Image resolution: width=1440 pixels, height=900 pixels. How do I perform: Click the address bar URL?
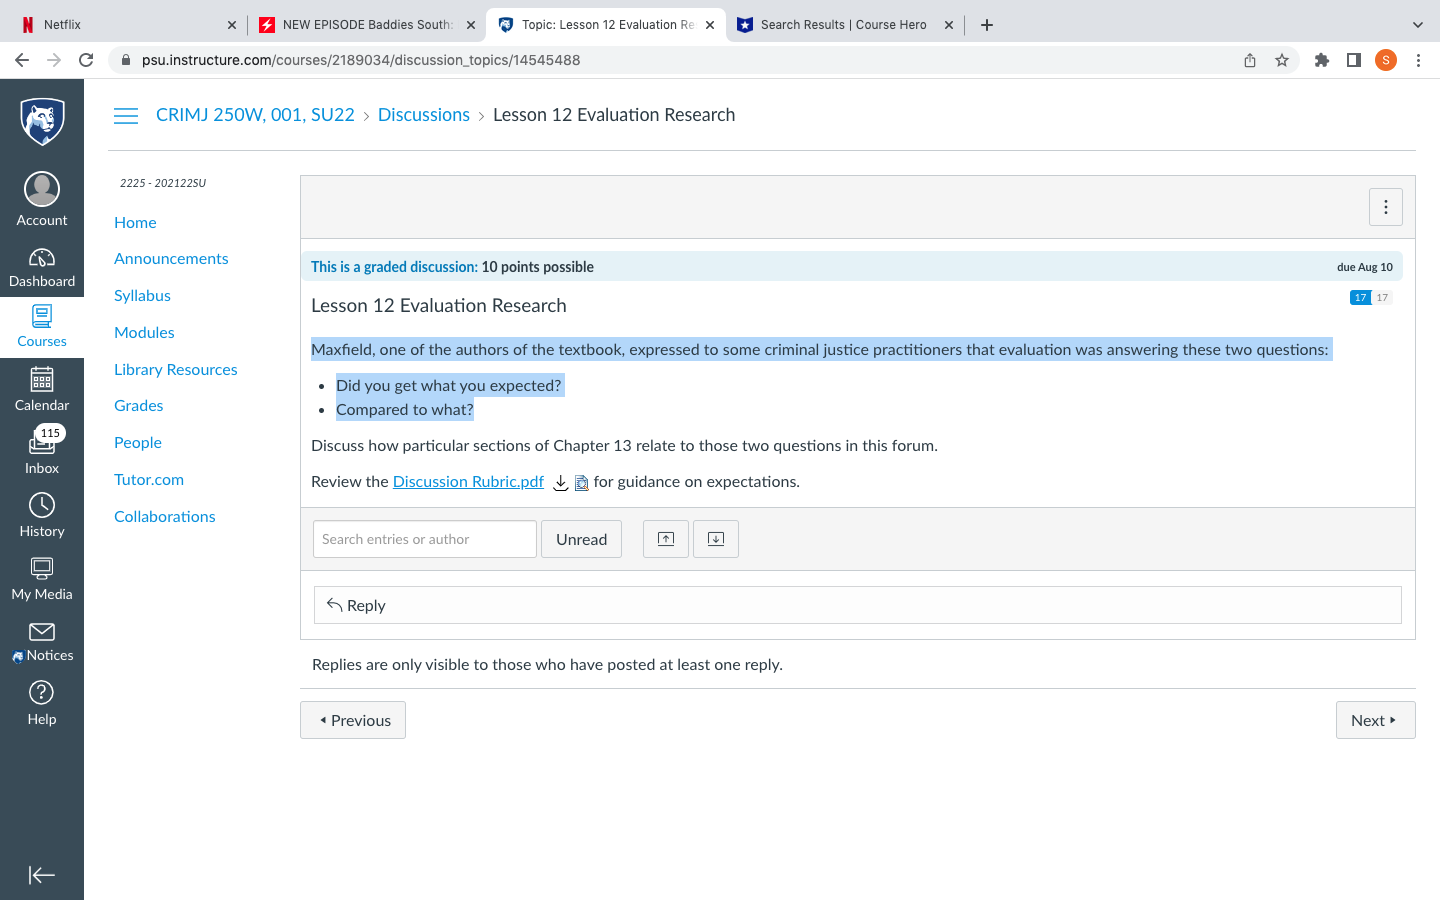[361, 60]
